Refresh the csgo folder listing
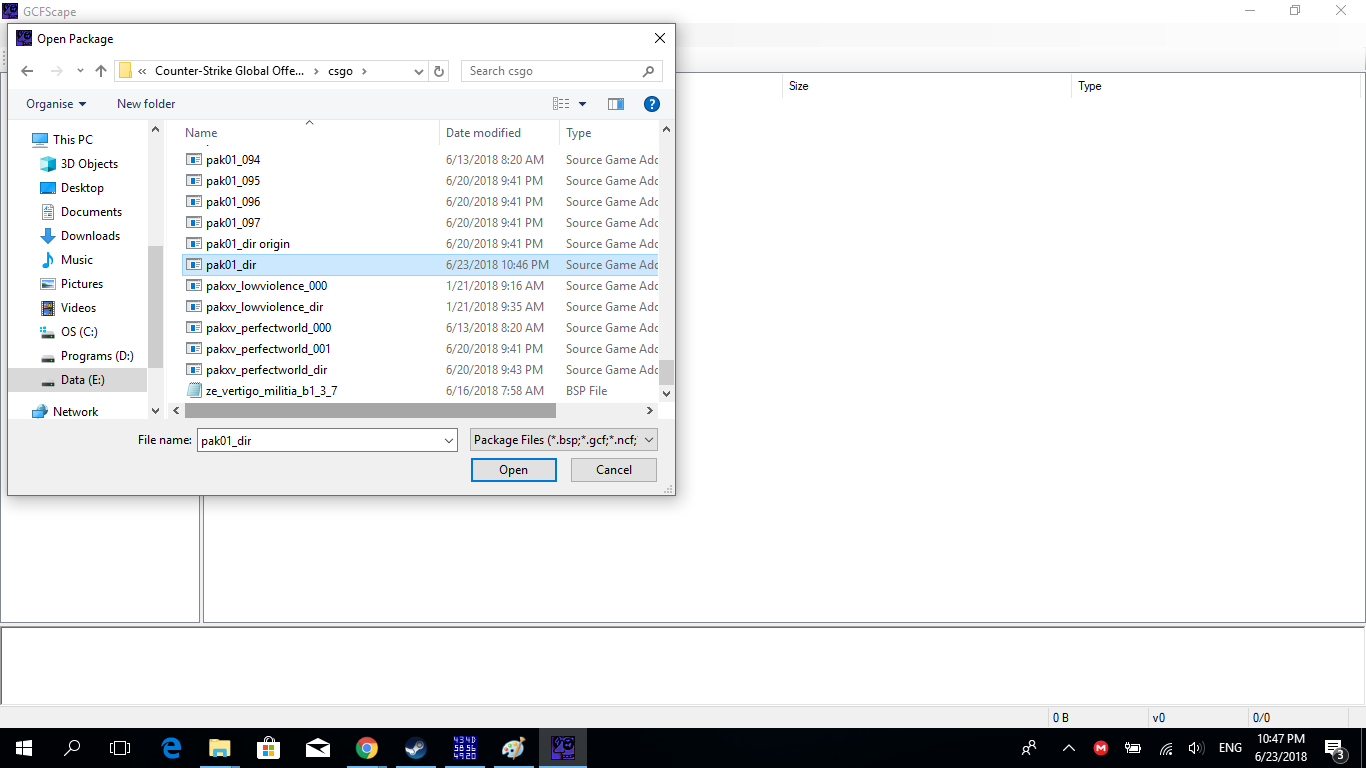 click(439, 71)
